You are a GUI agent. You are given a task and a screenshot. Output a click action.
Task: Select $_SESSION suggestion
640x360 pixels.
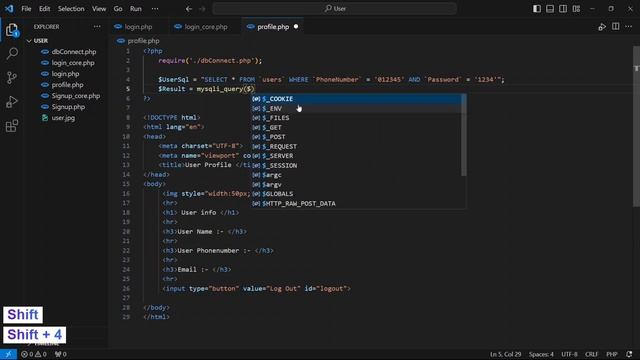coord(356,165)
